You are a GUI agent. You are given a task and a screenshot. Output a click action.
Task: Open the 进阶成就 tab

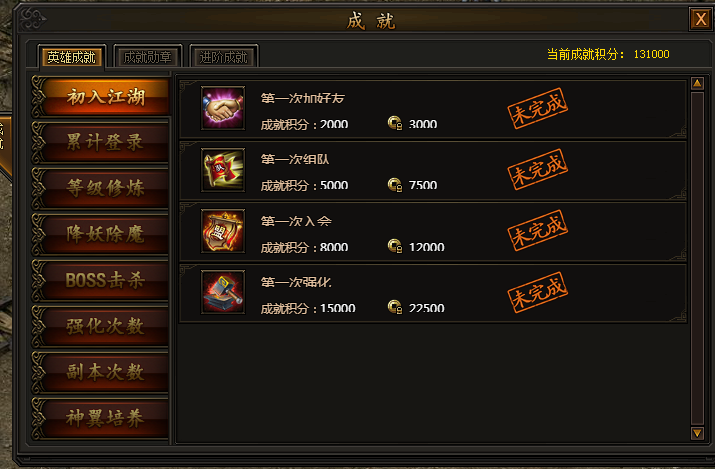[x=223, y=57]
